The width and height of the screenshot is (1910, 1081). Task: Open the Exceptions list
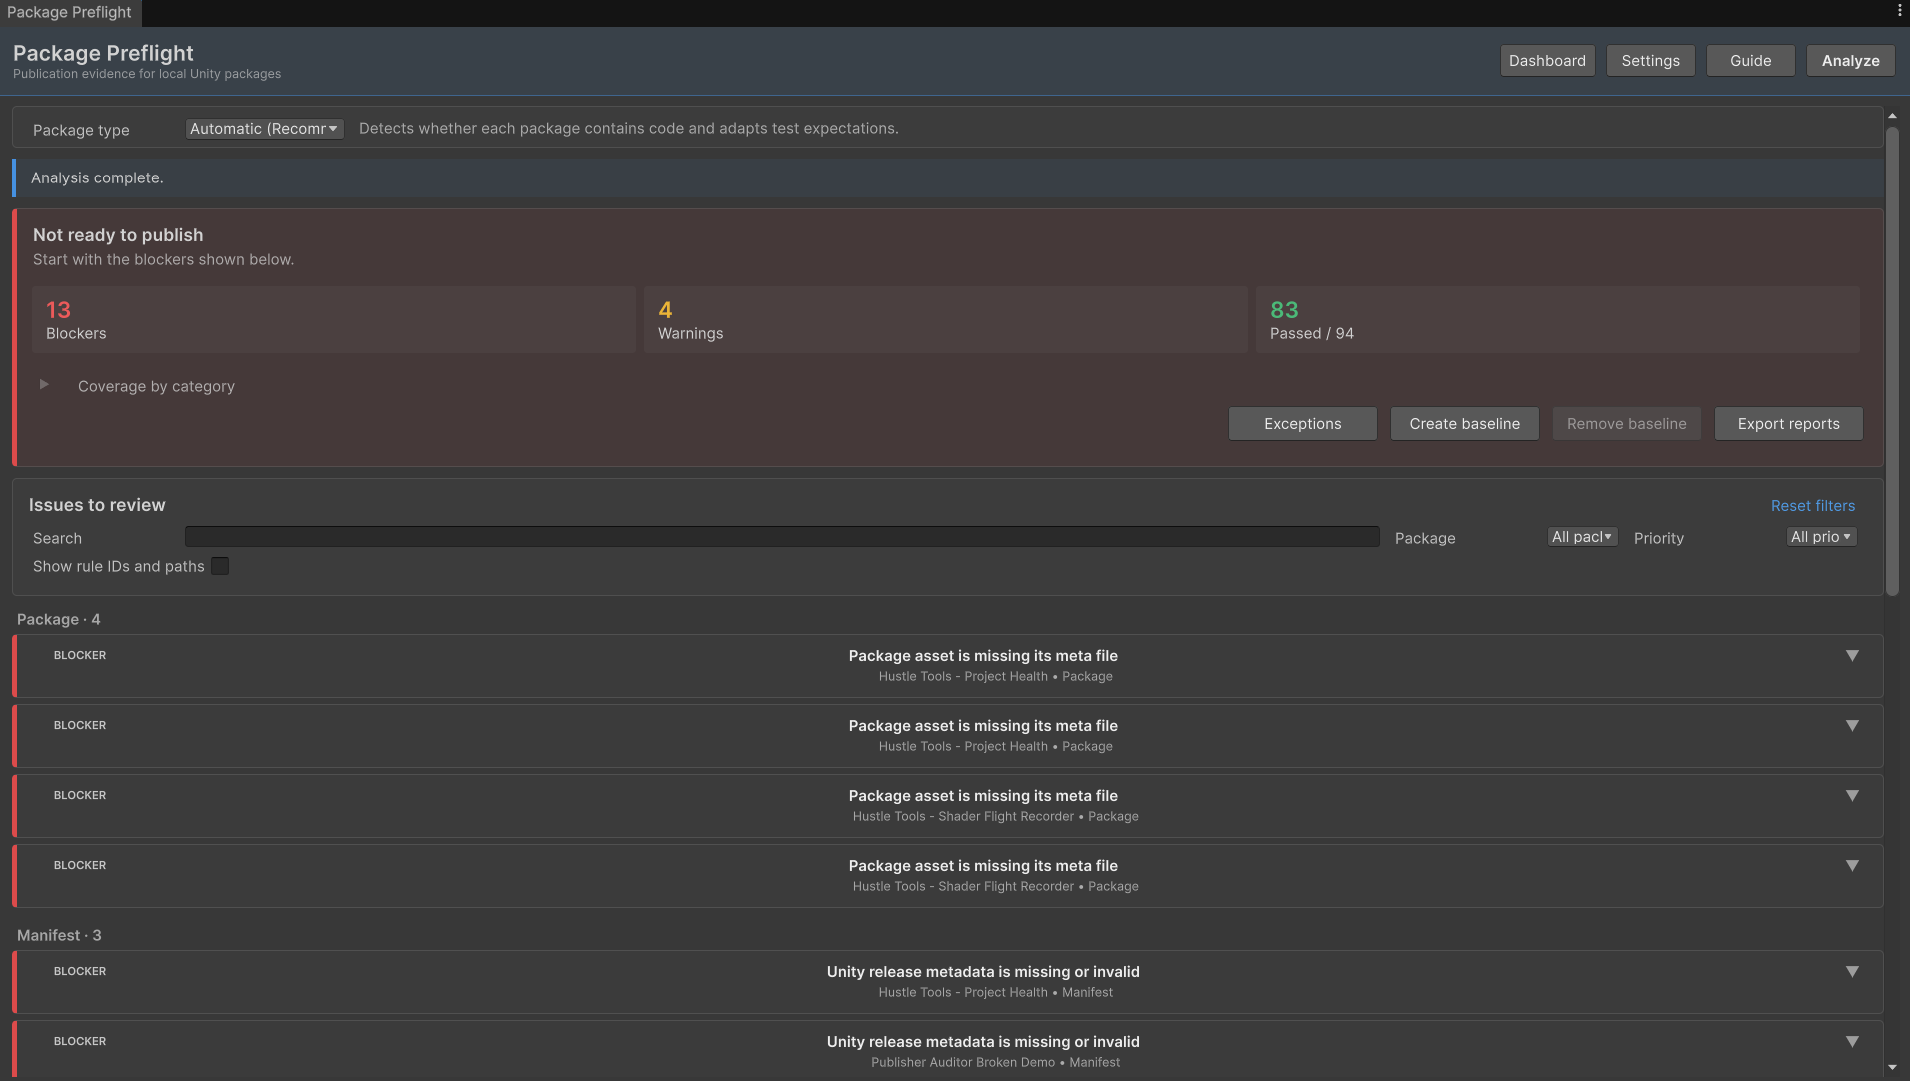(x=1302, y=423)
